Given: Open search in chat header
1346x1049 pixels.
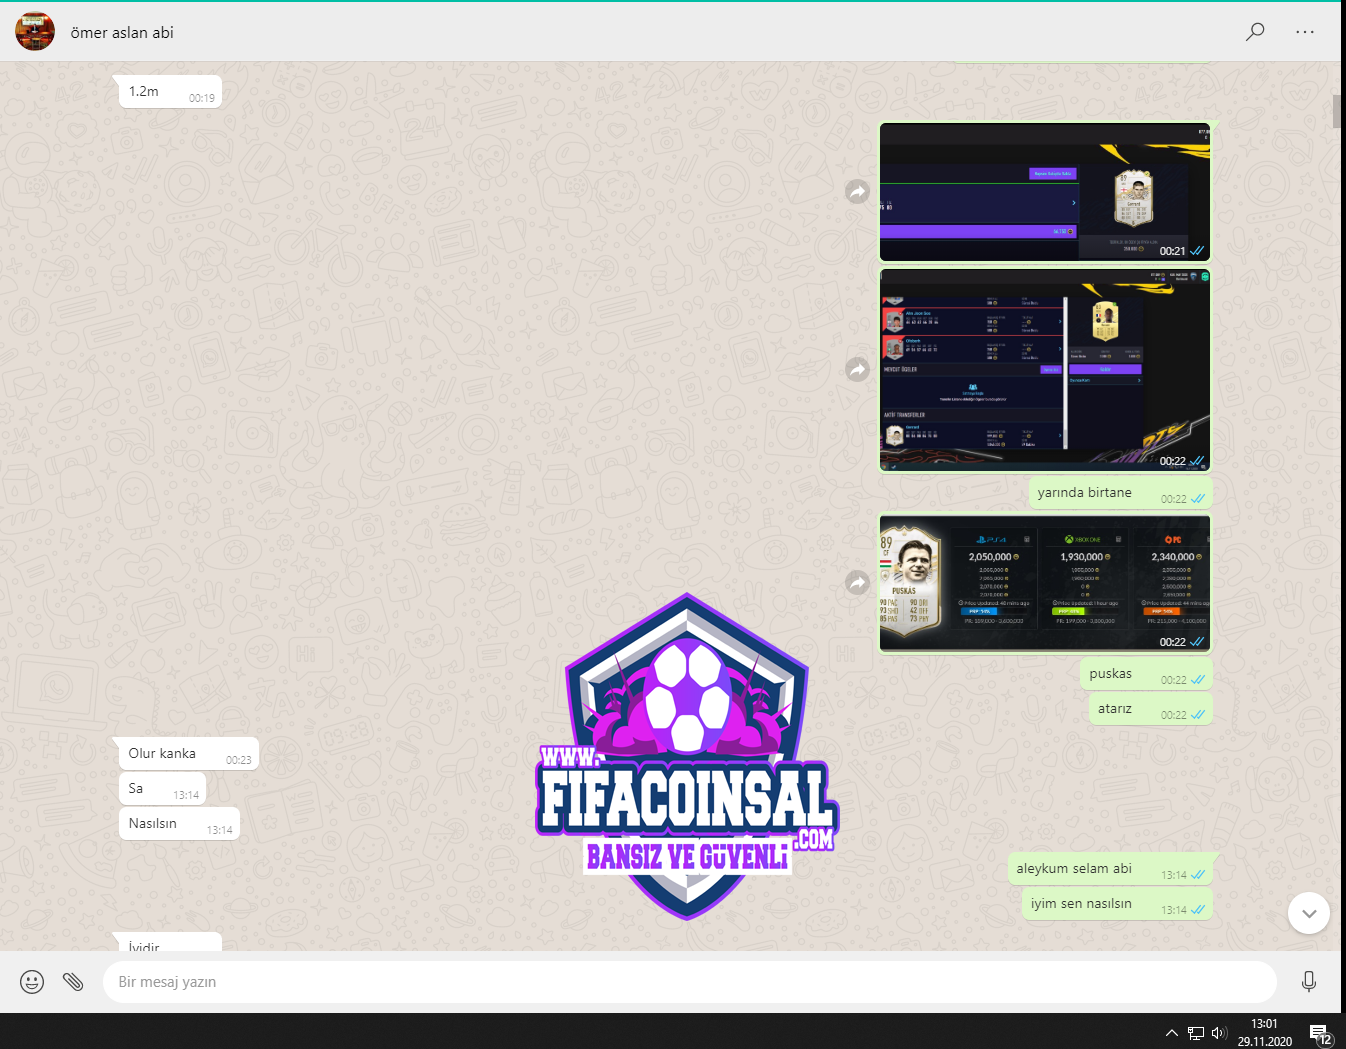Looking at the screenshot, I should point(1255,32).
